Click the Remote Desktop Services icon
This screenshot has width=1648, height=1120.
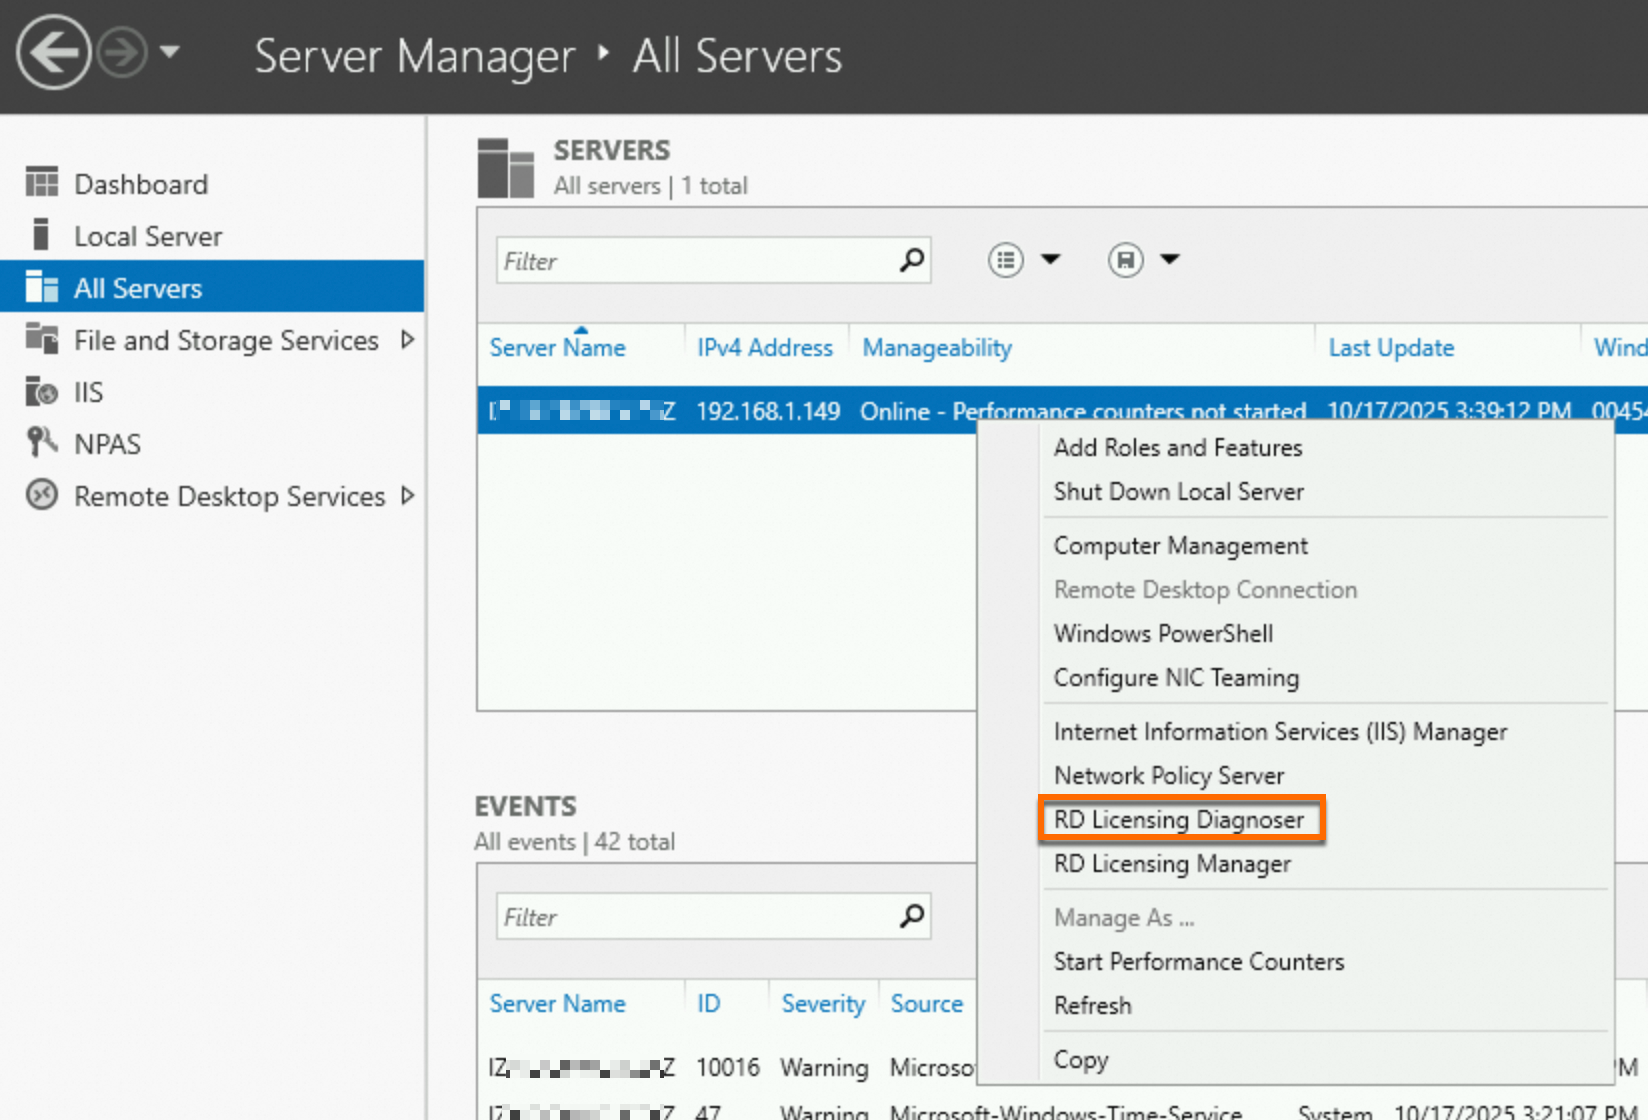coord(42,495)
